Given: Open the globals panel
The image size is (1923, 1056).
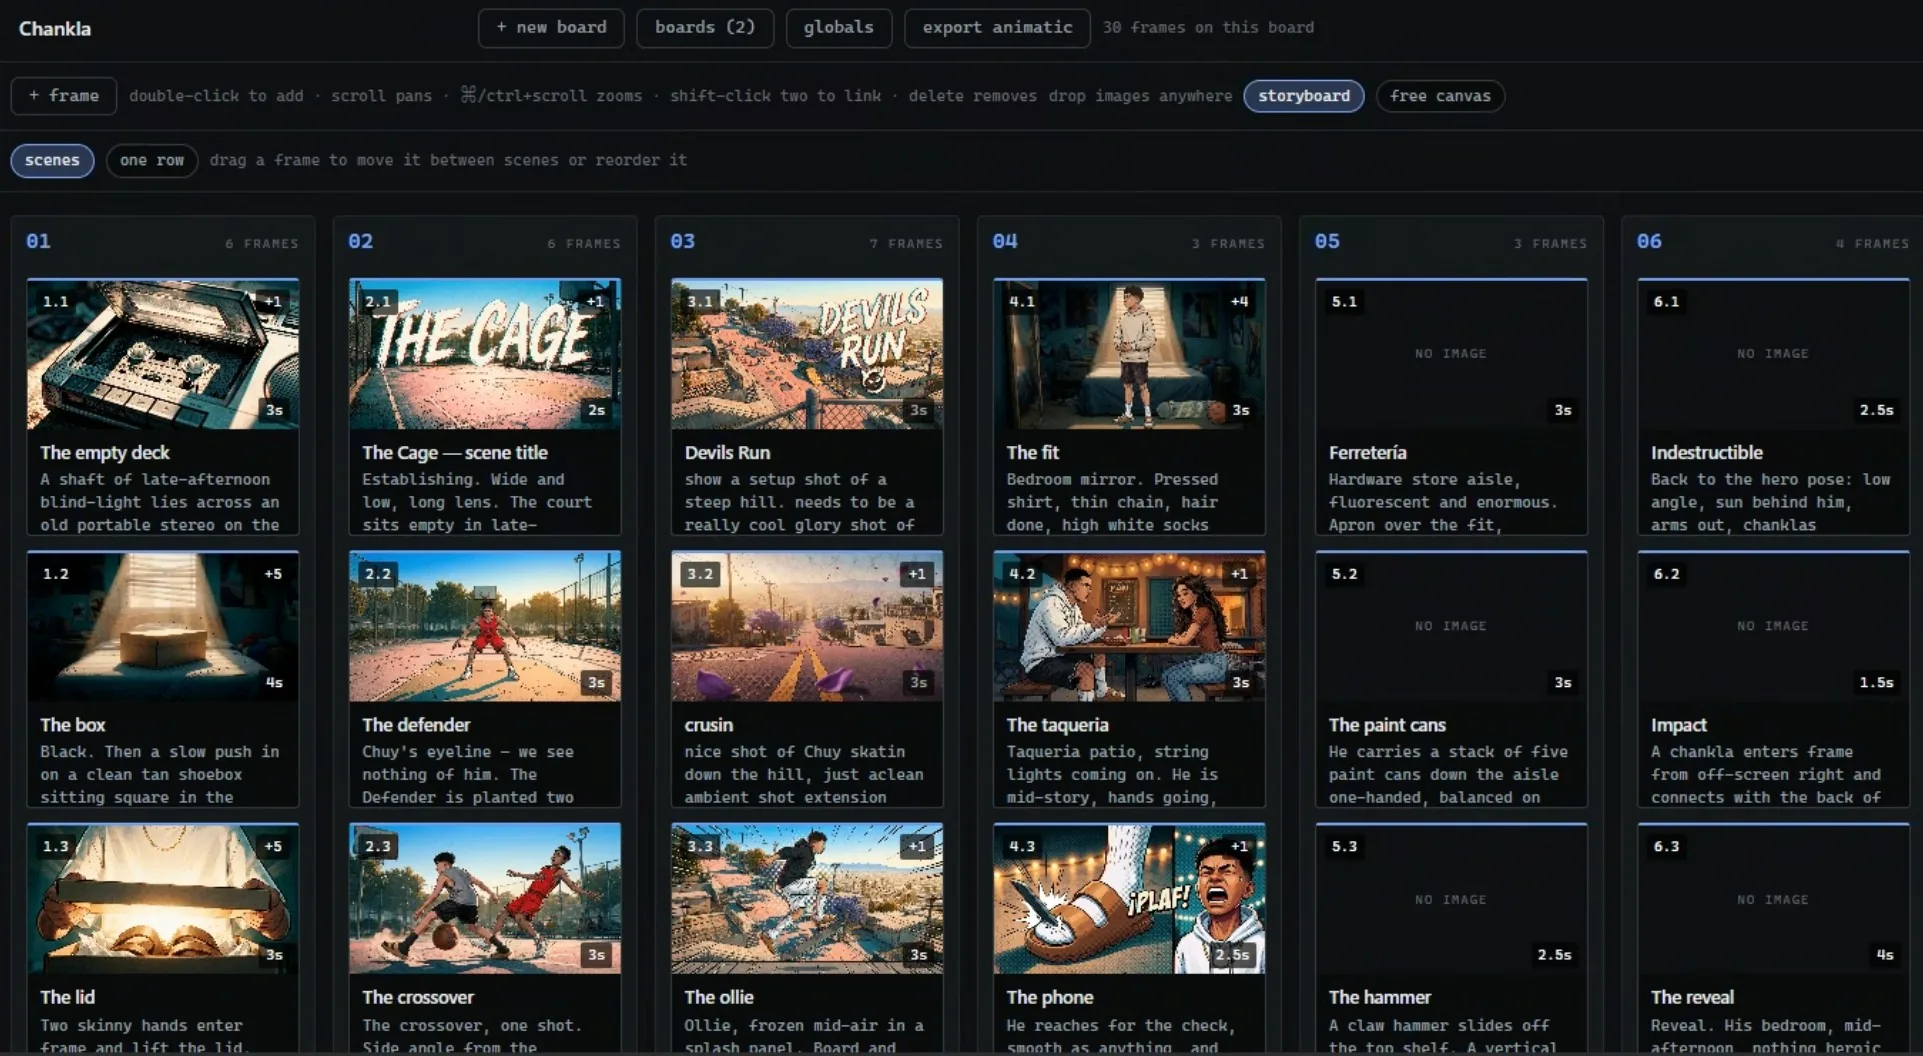Looking at the screenshot, I should pyautogui.click(x=838, y=28).
